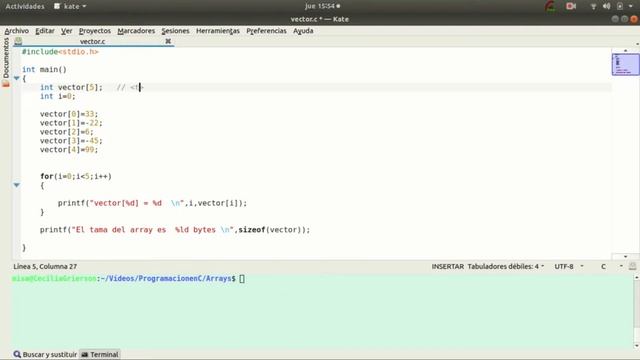This screenshot has height=360, width=640.
Task: Click the vector[3]=-45; line
Action: click(71, 141)
